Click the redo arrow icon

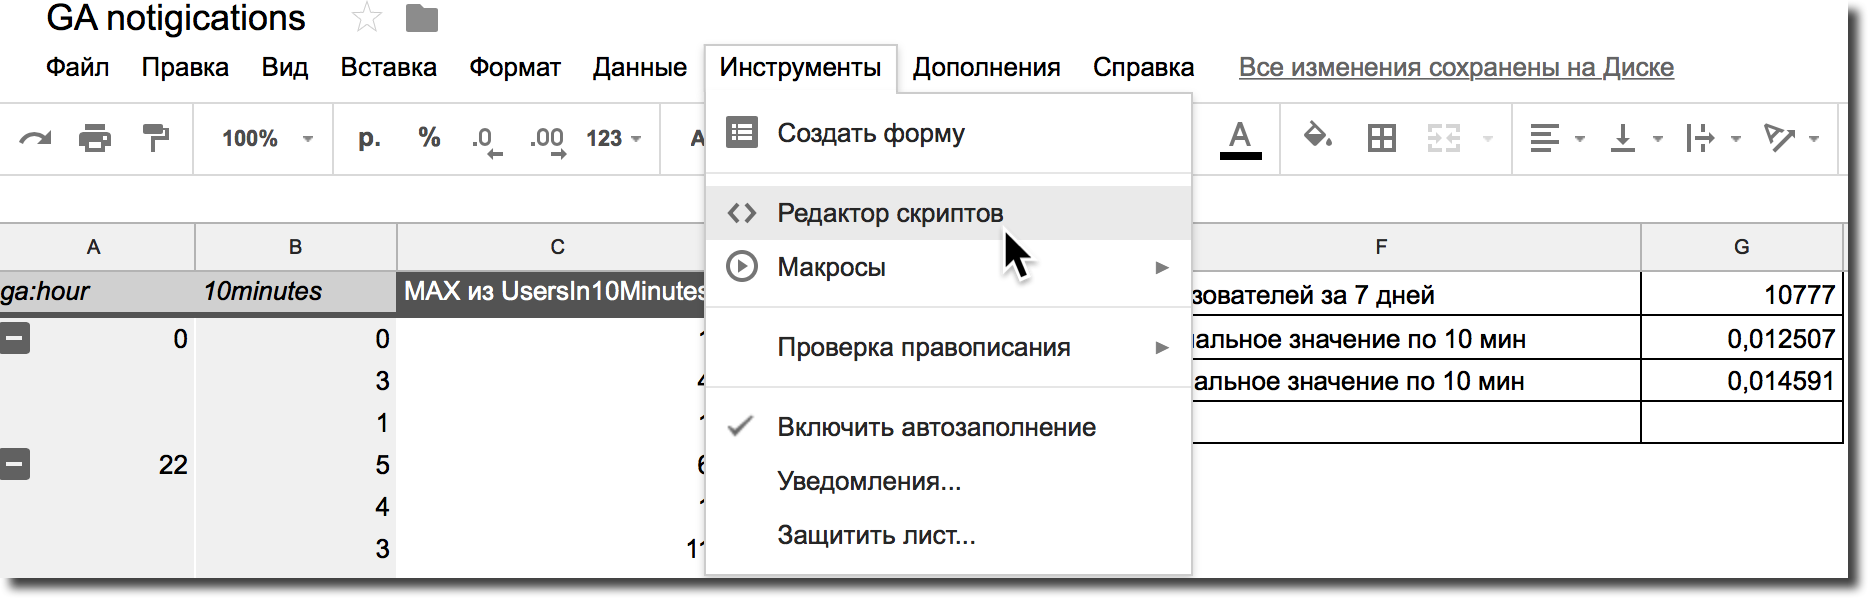point(35,138)
